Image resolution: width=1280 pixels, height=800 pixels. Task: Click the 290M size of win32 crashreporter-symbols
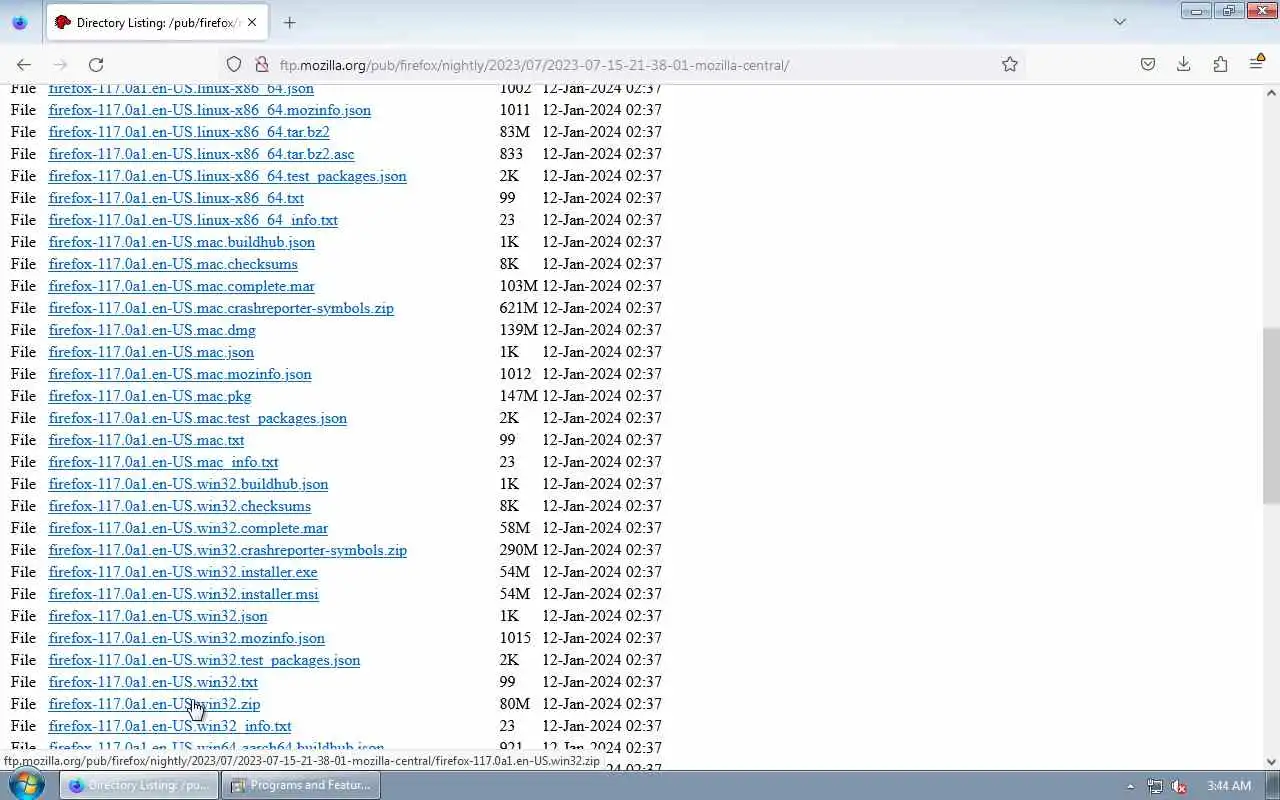(519, 550)
